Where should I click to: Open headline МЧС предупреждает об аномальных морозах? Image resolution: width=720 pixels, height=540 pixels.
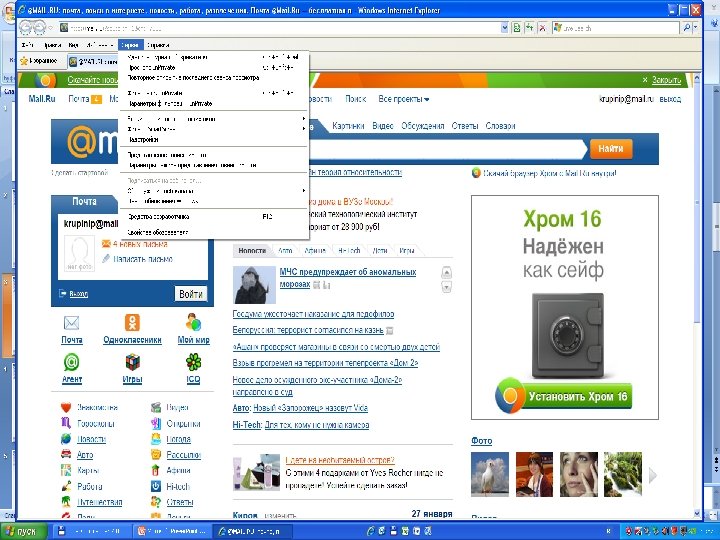(348, 278)
